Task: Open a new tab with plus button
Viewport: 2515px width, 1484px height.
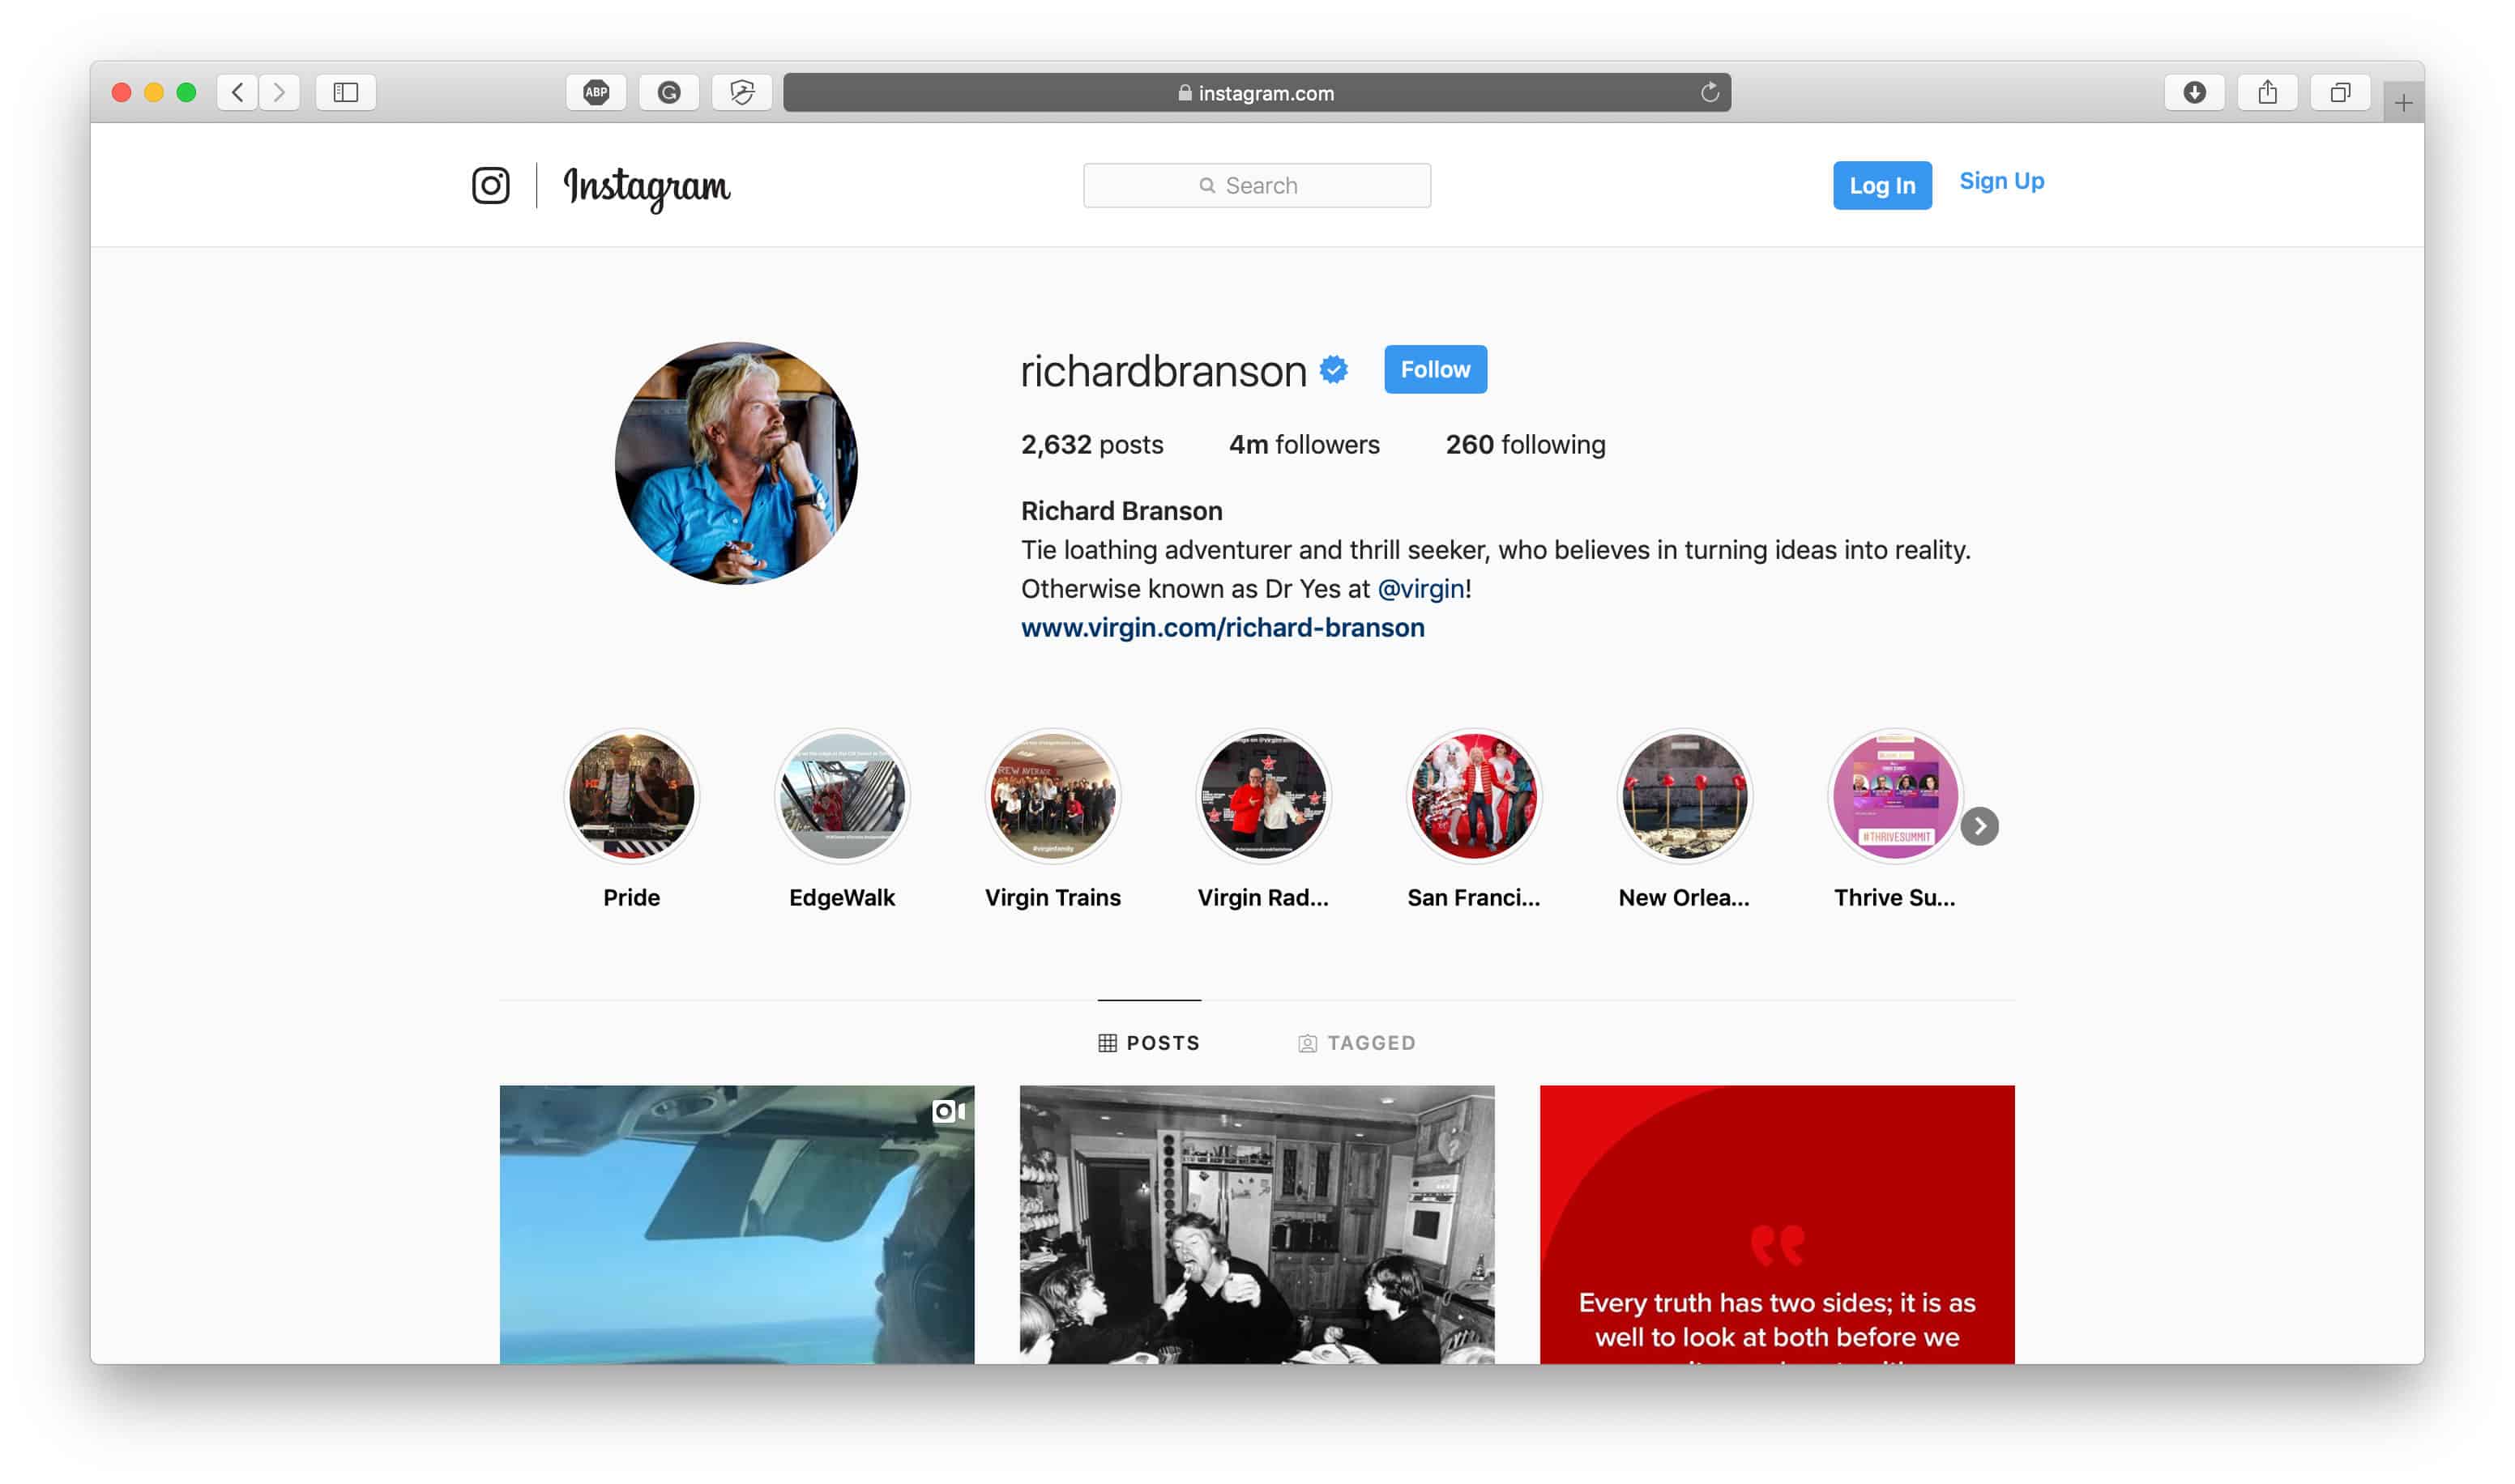Action: click(x=2402, y=102)
